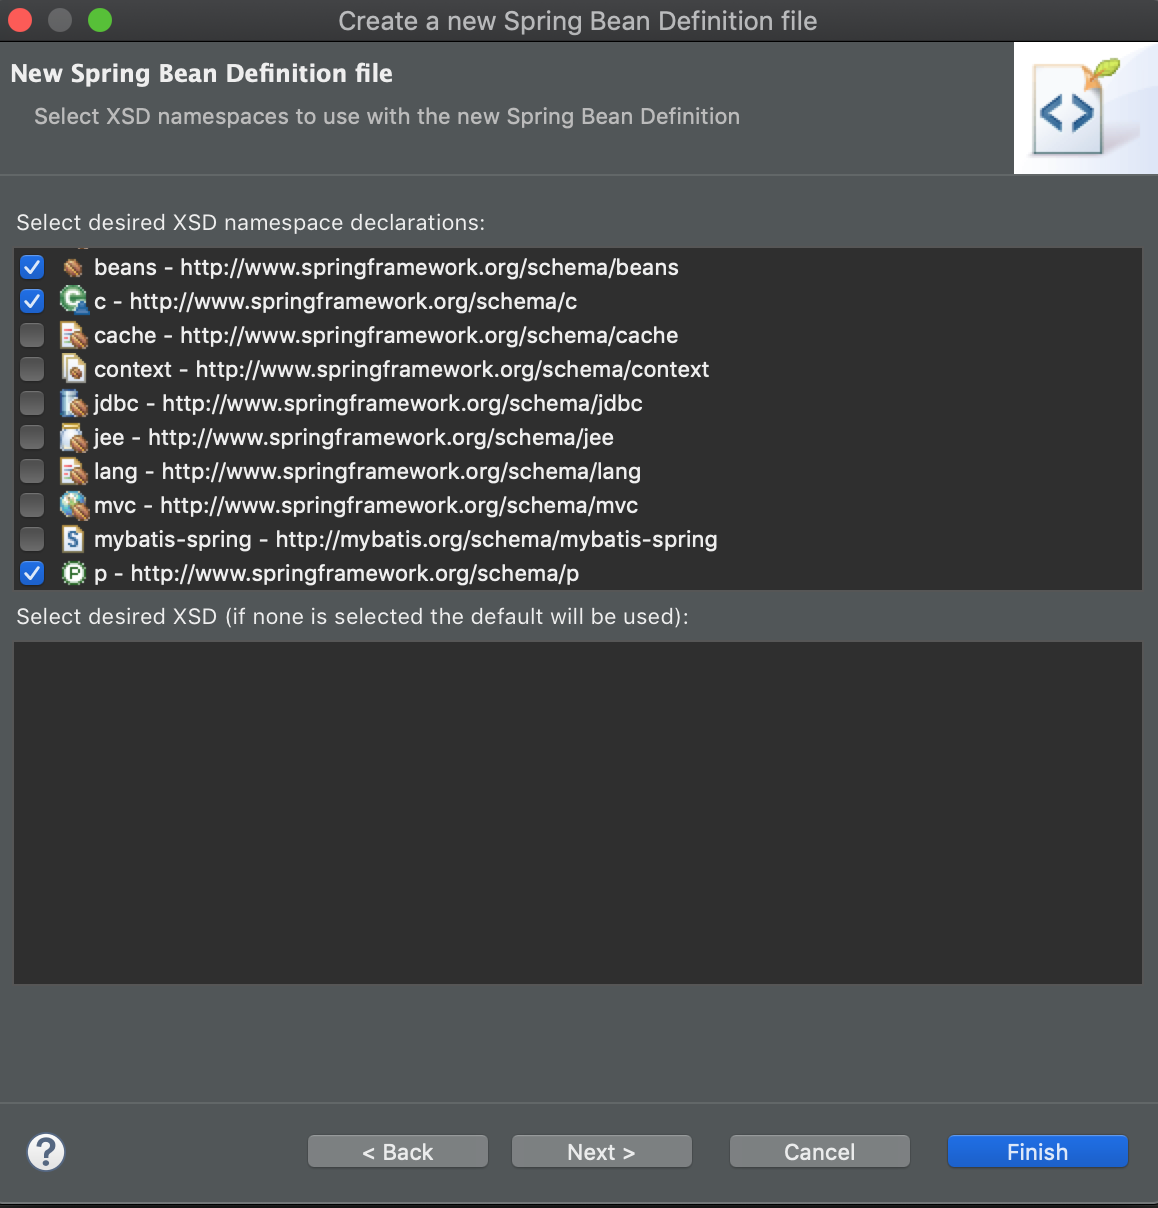Select the beans schema URL row text
Screen dimensions: 1158x1208
coord(386,267)
